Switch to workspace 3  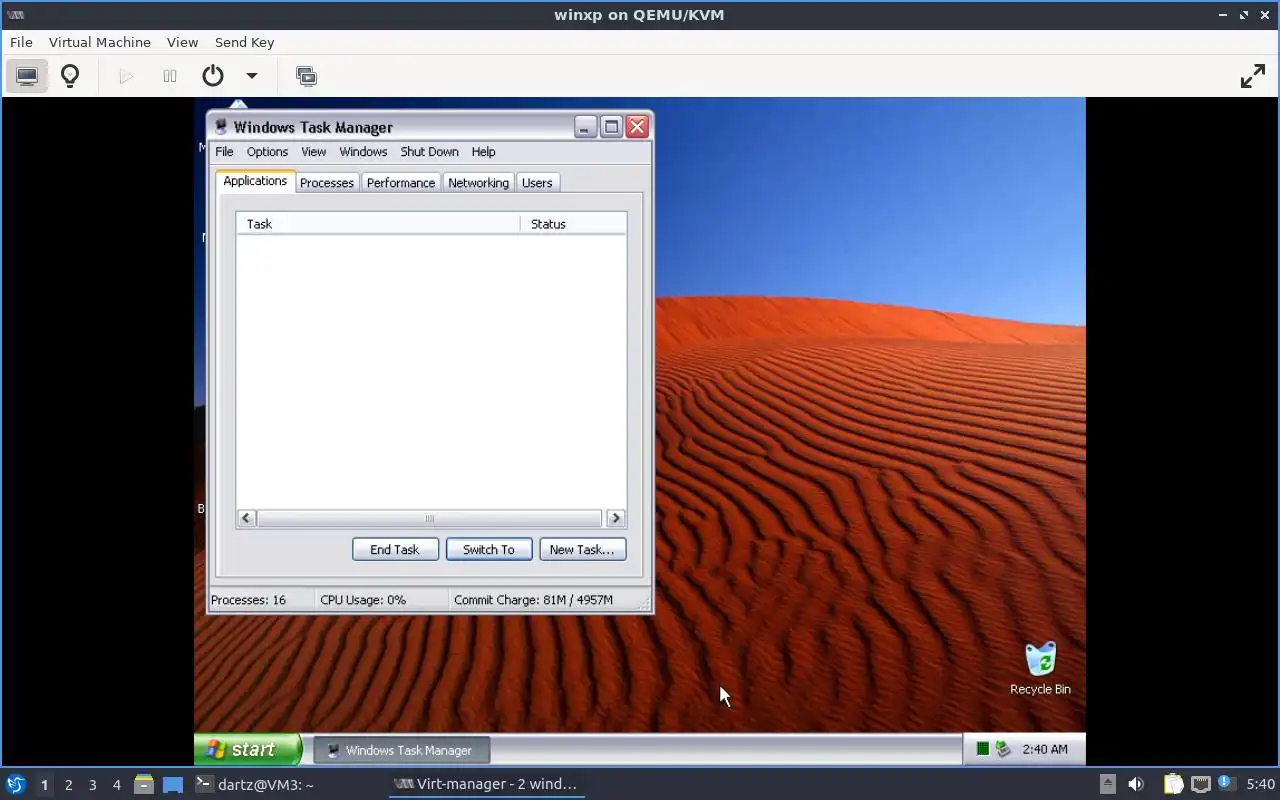pyautogui.click(x=92, y=785)
